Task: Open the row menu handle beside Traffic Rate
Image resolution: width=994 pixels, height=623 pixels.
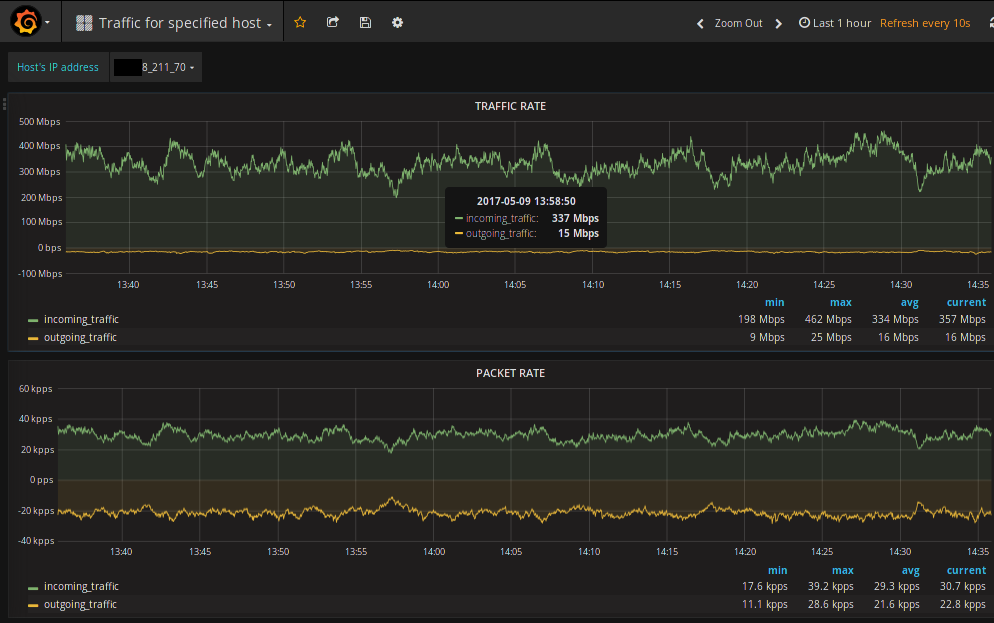Action: click(x=4, y=102)
